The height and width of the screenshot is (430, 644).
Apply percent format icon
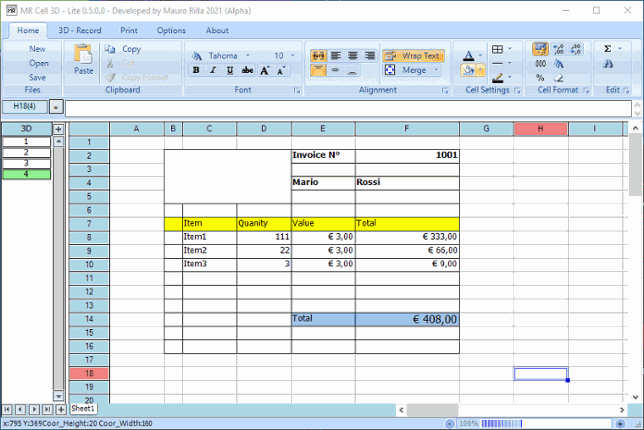(x=540, y=77)
